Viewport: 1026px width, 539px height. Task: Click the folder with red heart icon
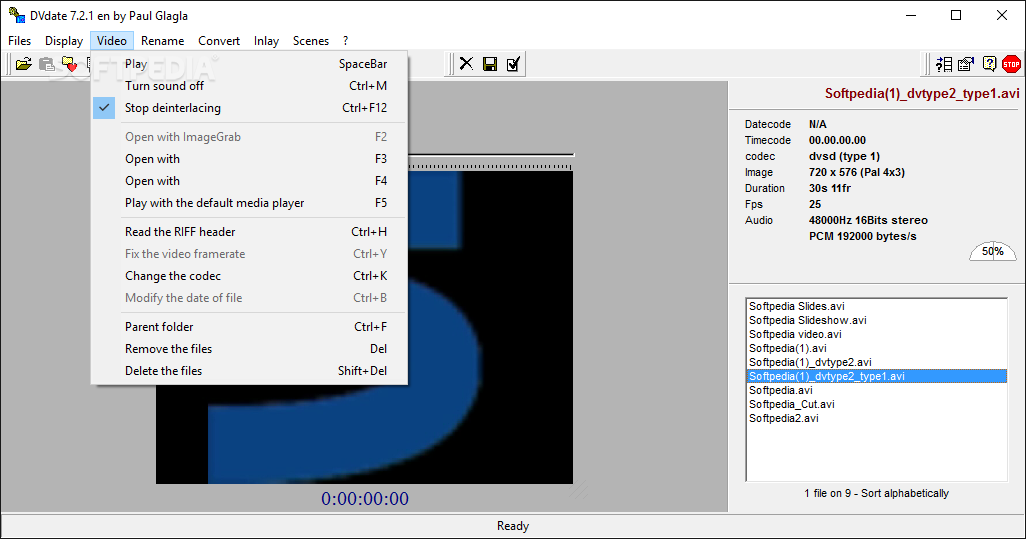click(x=69, y=64)
